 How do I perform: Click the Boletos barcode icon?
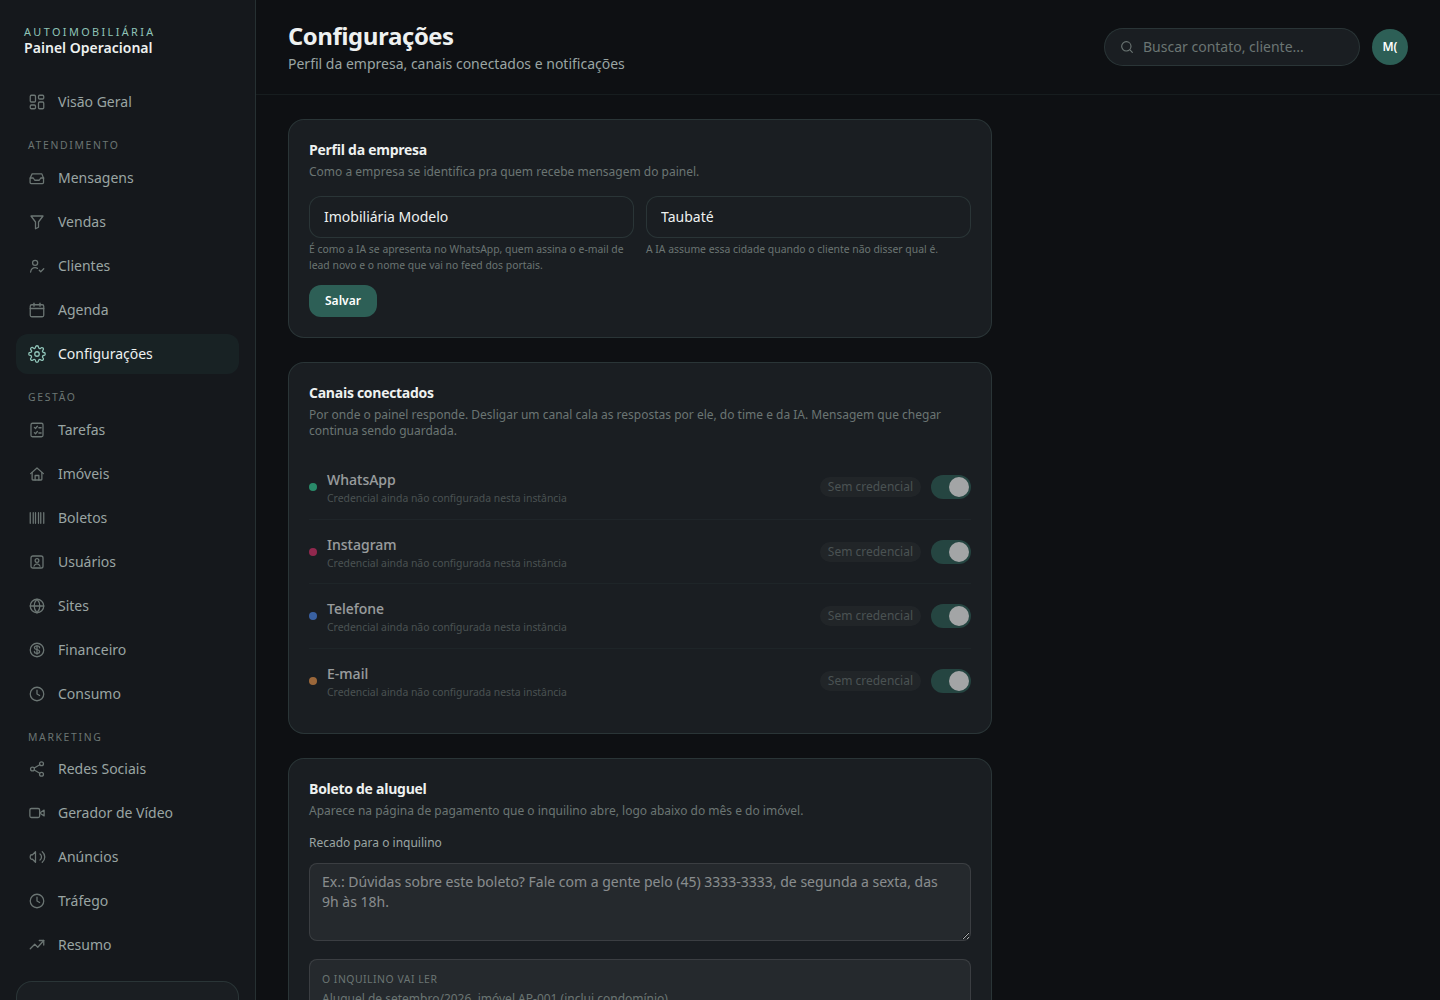tap(37, 518)
